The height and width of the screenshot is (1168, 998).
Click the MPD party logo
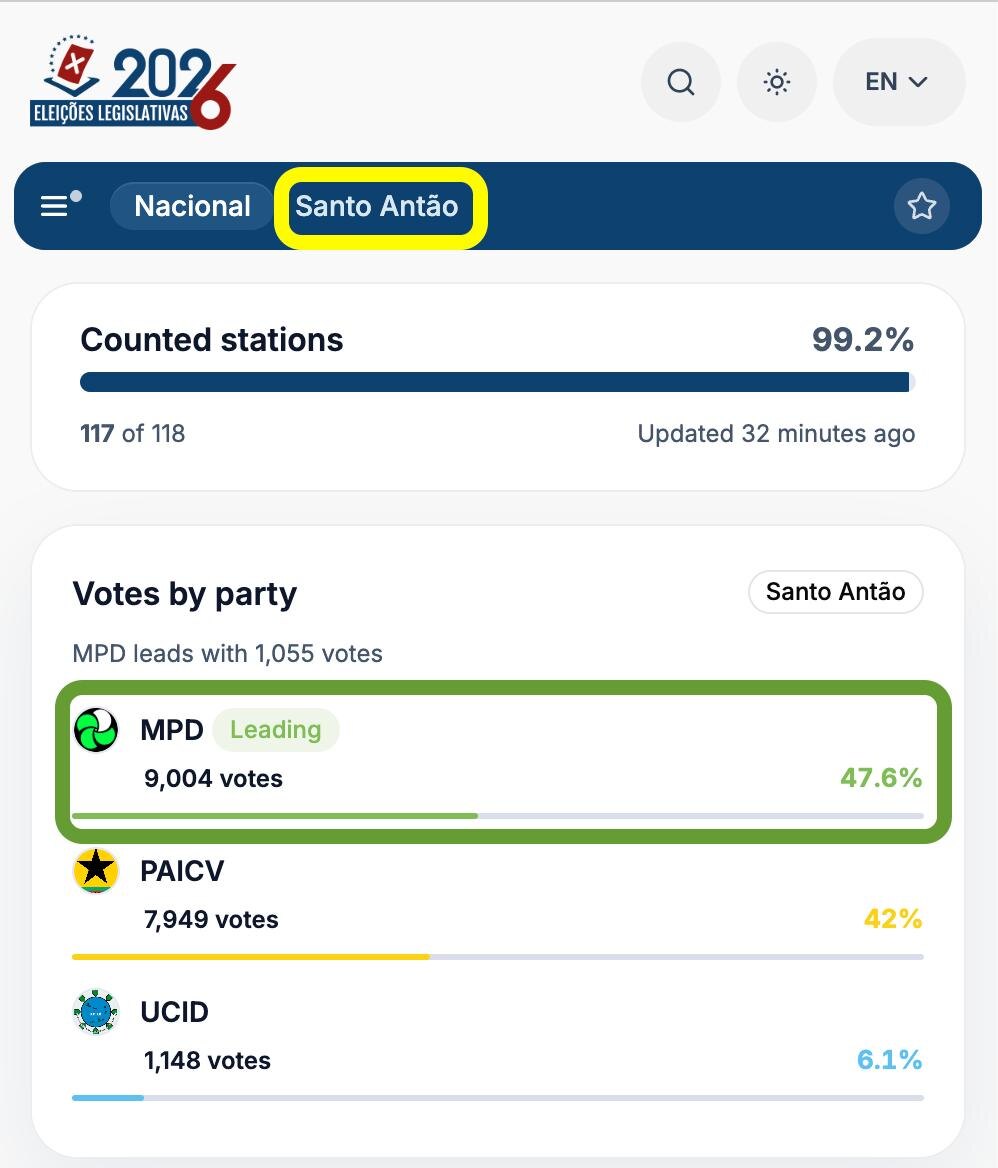click(96, 730)
